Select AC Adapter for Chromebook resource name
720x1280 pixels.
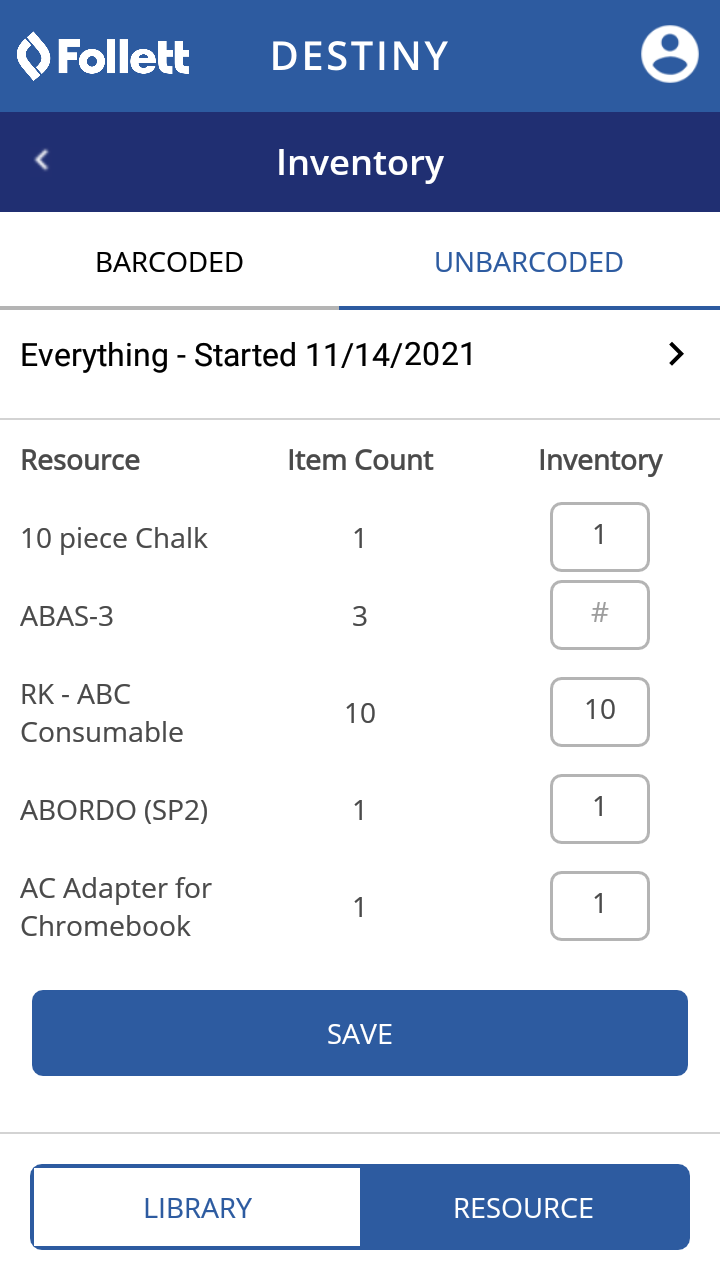click(116, 907)
